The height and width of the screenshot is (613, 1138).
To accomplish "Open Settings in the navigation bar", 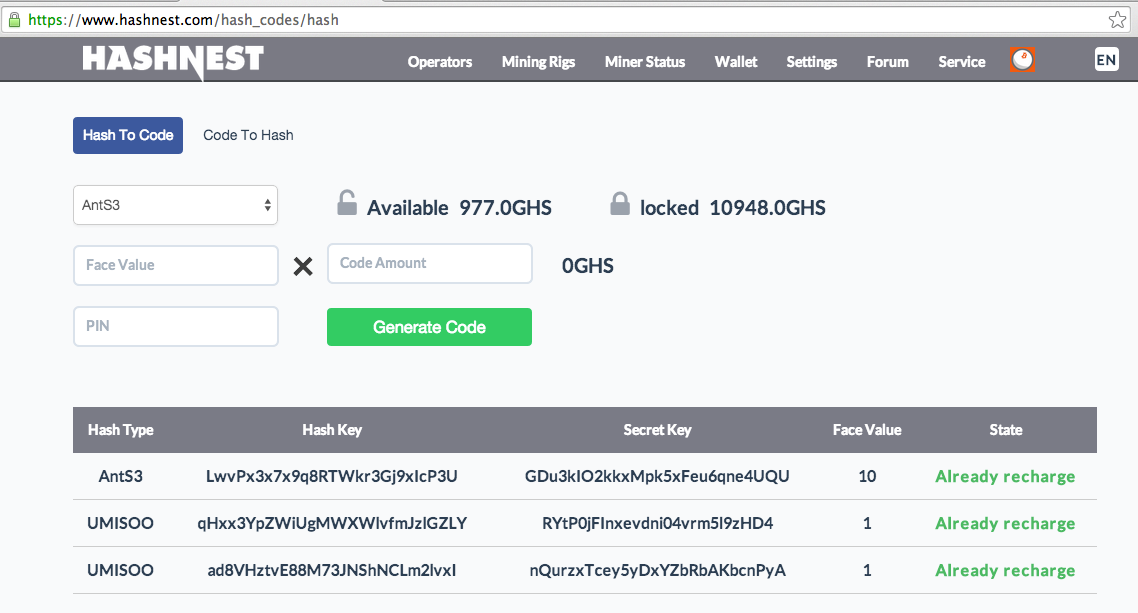I will click(811, 62).
